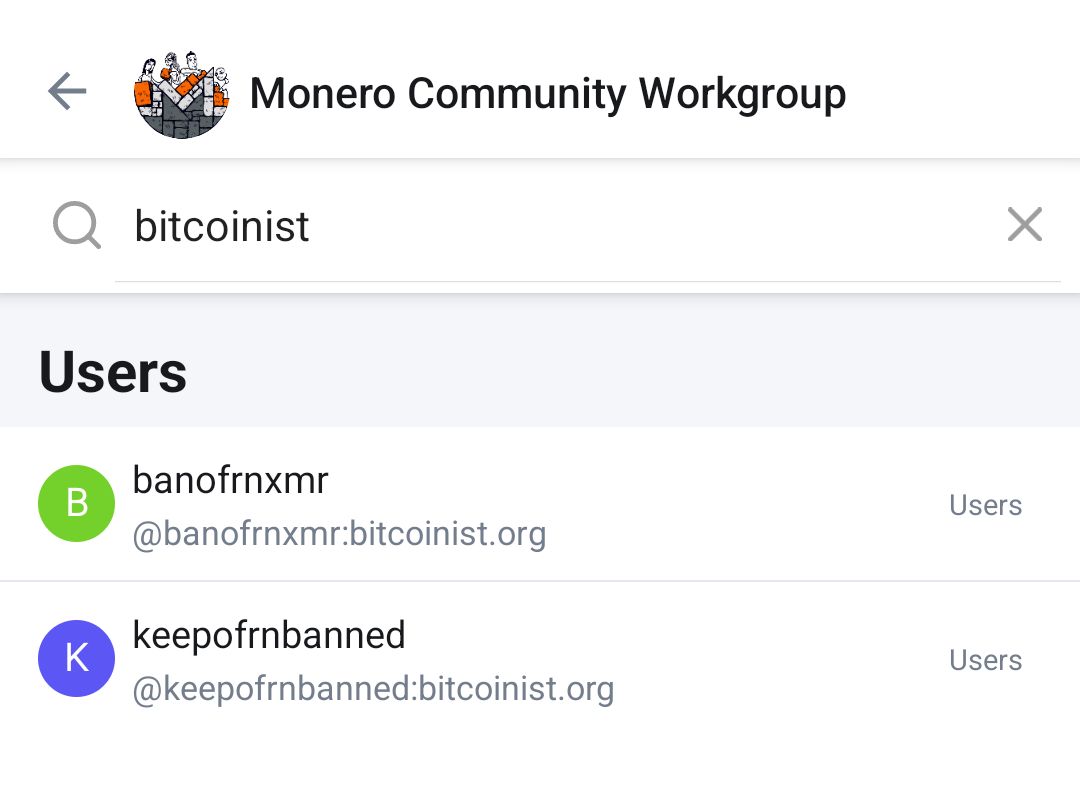Select the keepofrnbanned display name
The height and width of the screenshot is (798, 1080).
269,635
